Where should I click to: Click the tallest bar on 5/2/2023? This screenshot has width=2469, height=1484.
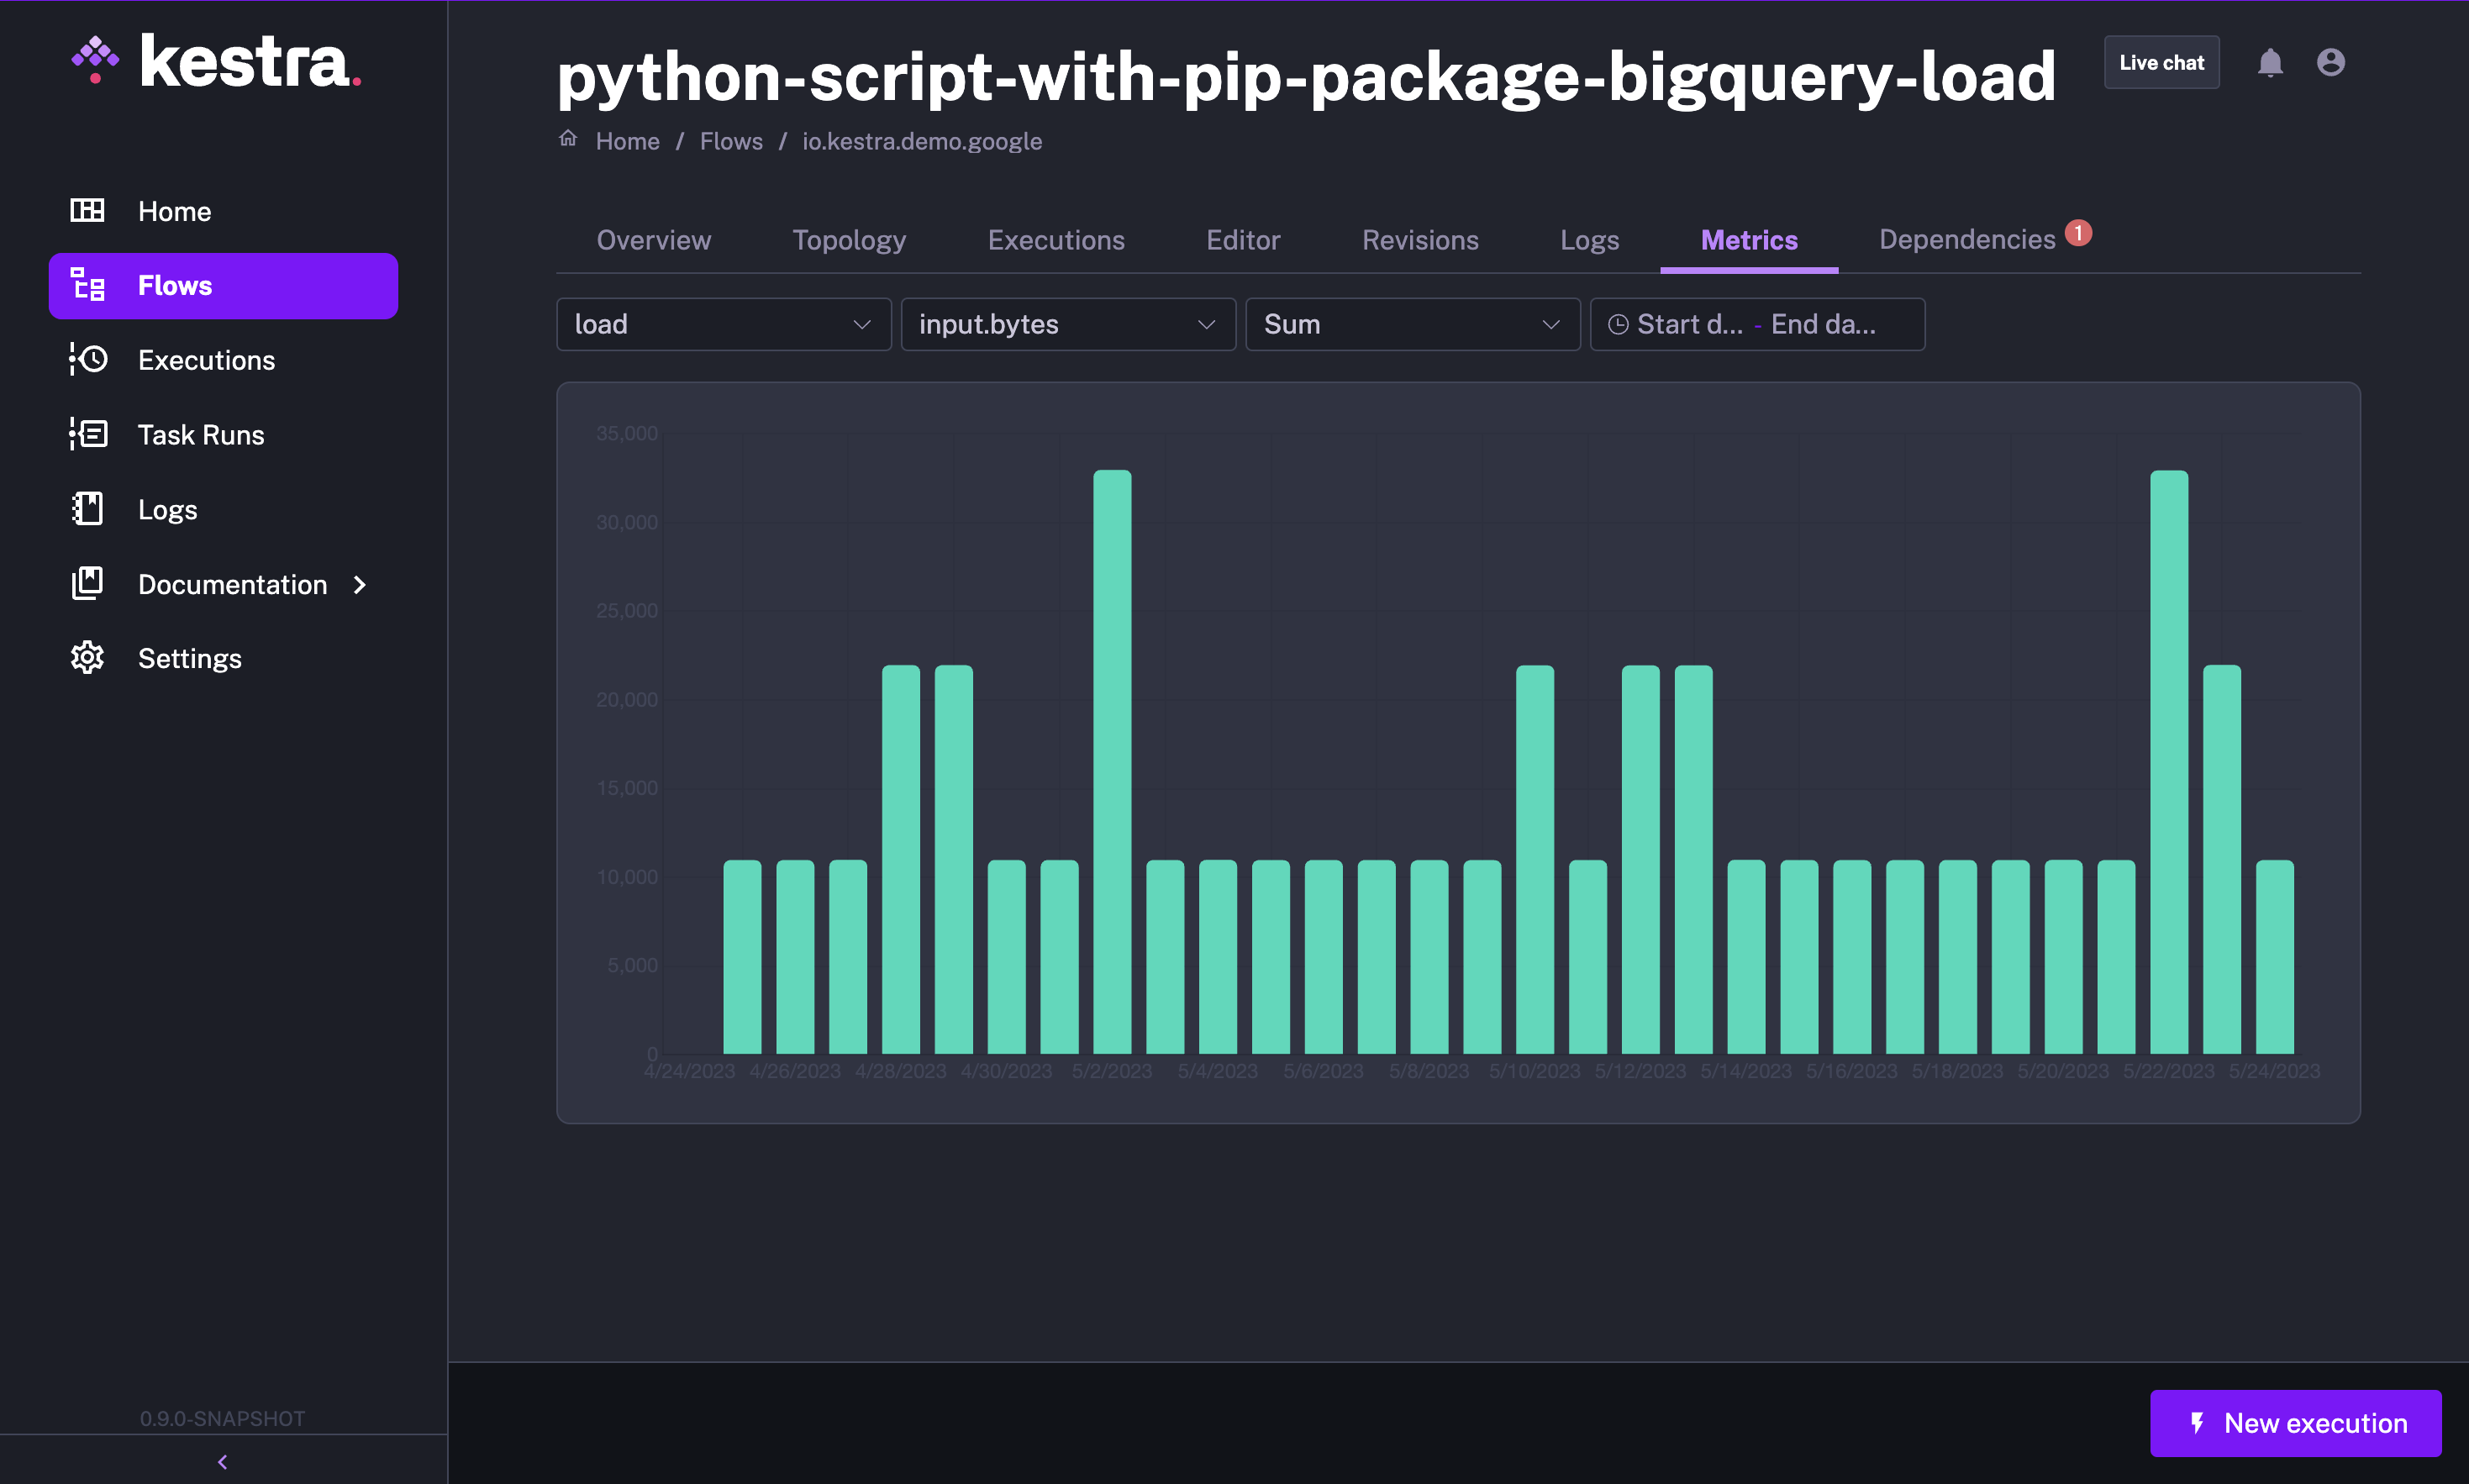pos(1111,760)
